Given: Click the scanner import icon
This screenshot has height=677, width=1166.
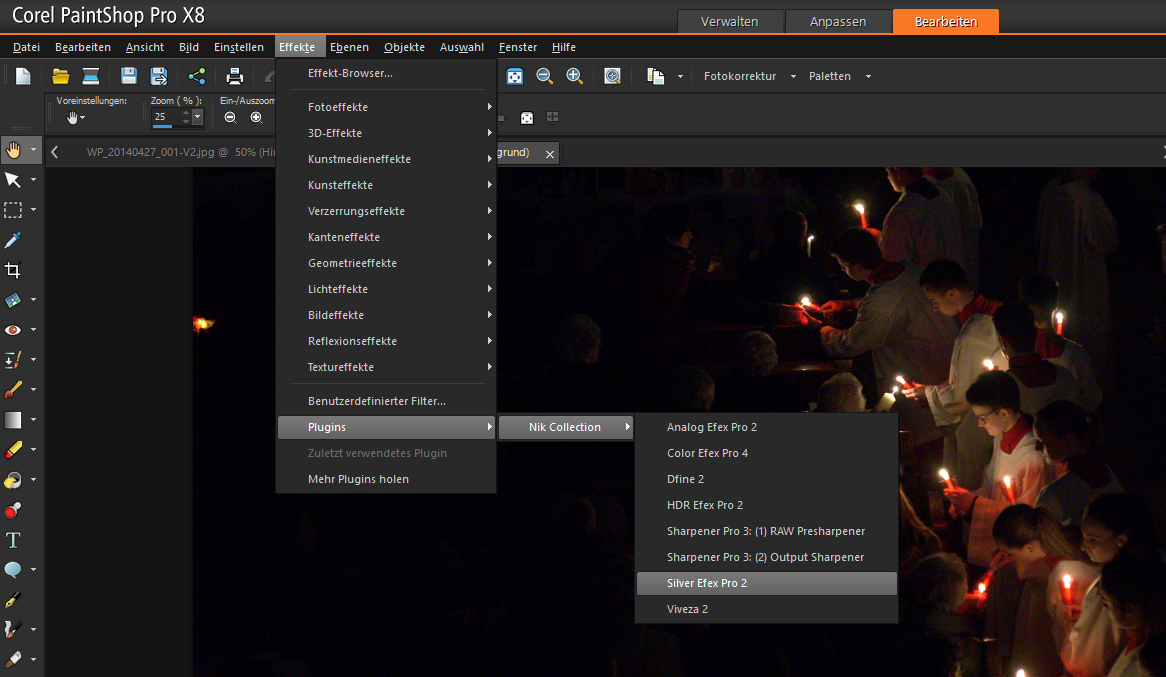Looking at the screenshot, I should (x=91, y=76).
